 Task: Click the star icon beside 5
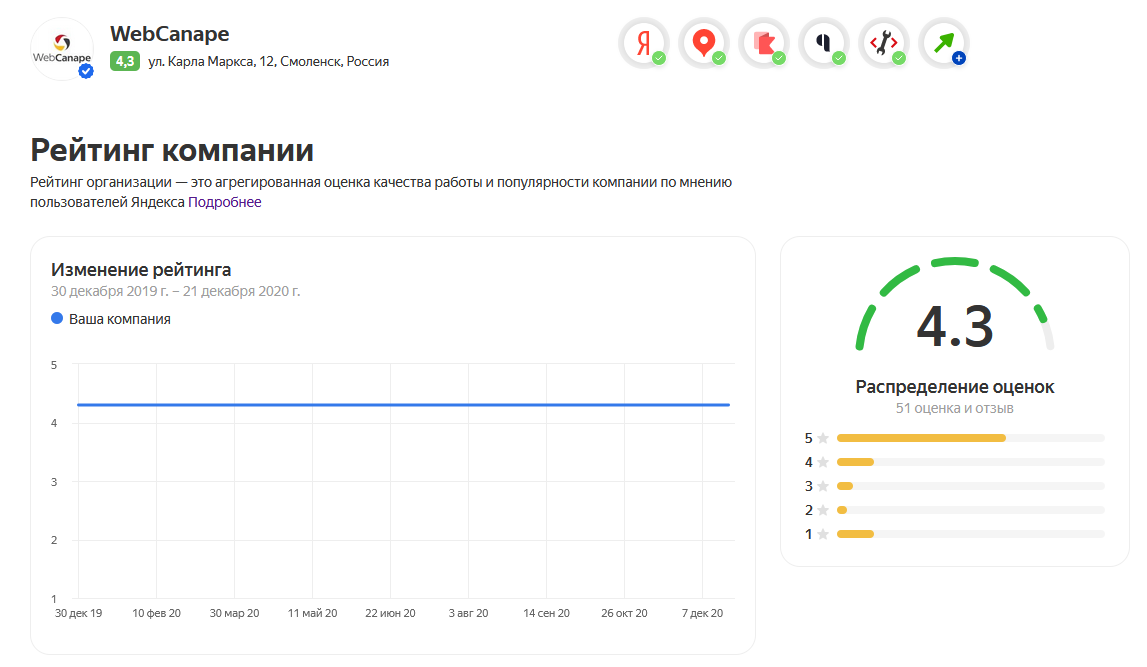click(x=823, y=438)
